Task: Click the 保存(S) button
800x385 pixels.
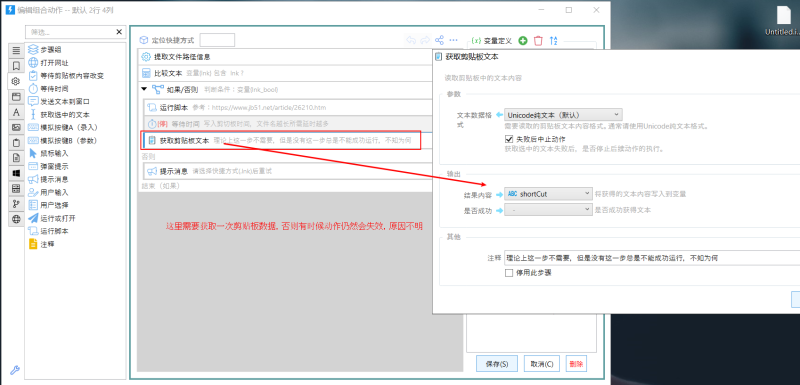Action: [x=496, y=364]
